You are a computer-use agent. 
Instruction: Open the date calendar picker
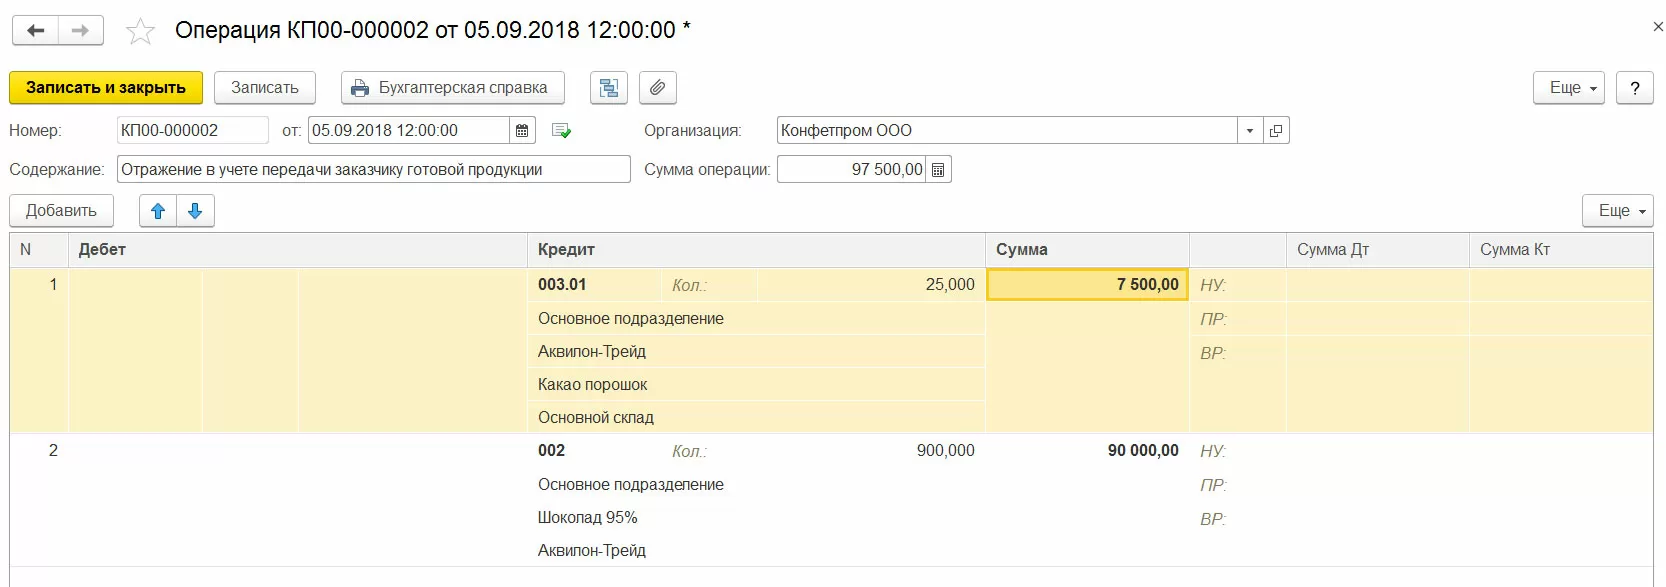(522, 131)
